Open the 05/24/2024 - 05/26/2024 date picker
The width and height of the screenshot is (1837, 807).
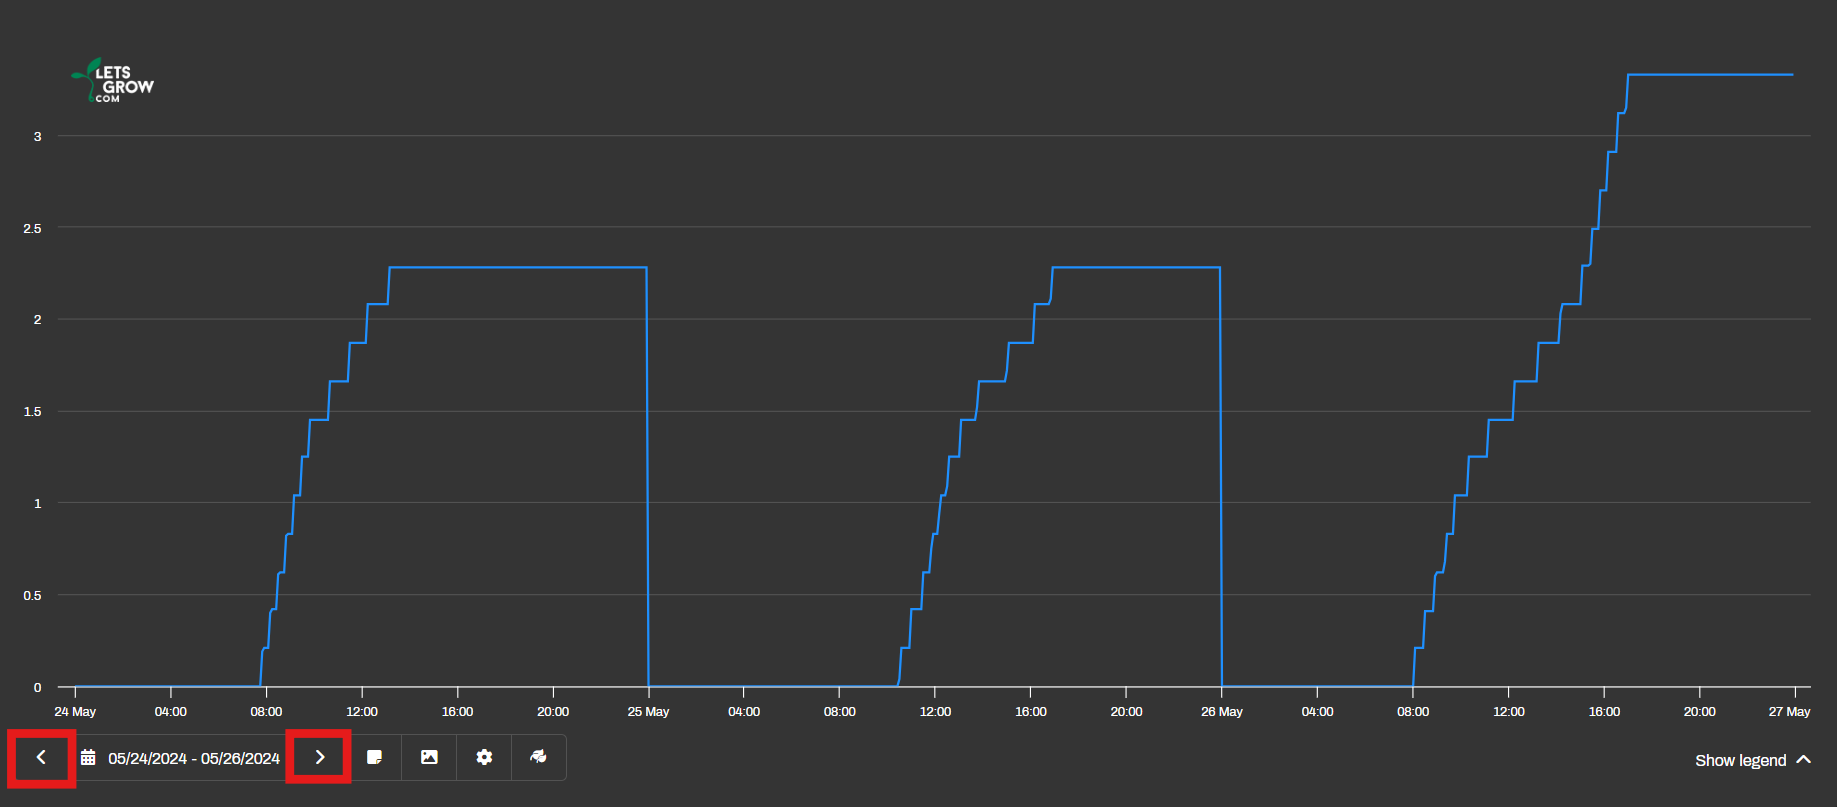(193, 759)
